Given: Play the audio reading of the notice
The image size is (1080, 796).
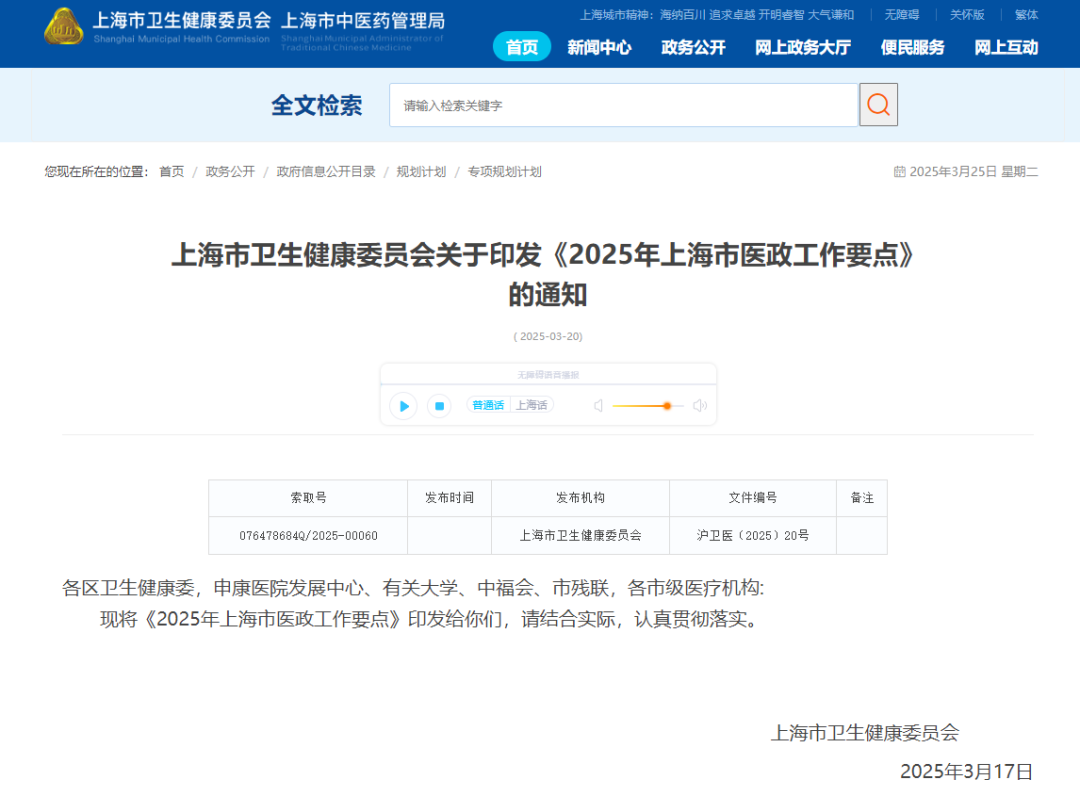Looking at the screenshot, I should [404, 406].
